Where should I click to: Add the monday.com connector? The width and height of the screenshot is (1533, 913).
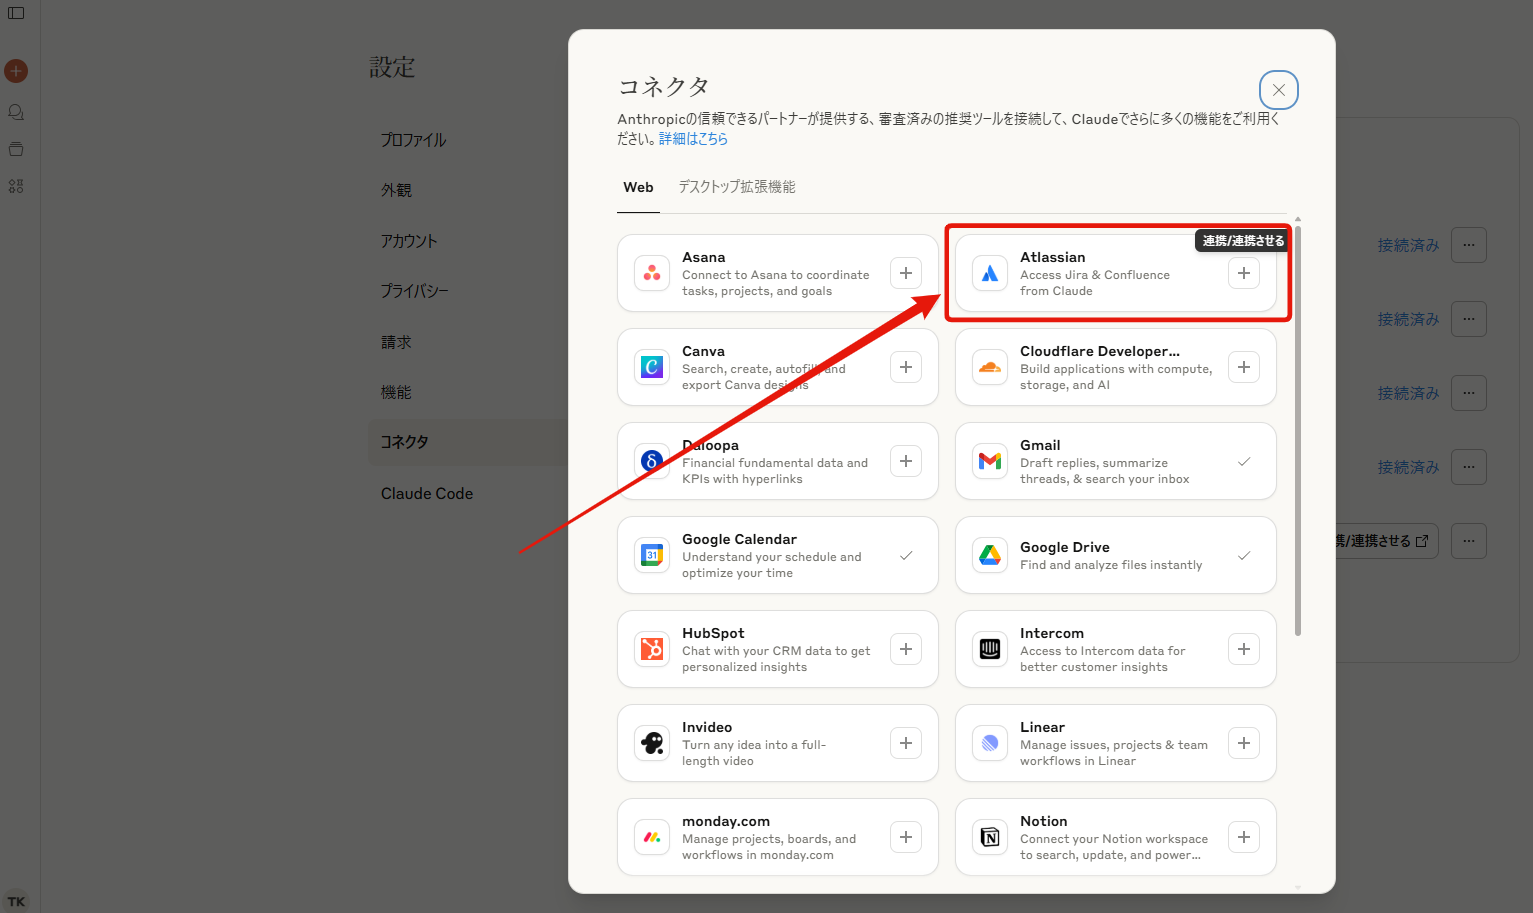(906, 837)
